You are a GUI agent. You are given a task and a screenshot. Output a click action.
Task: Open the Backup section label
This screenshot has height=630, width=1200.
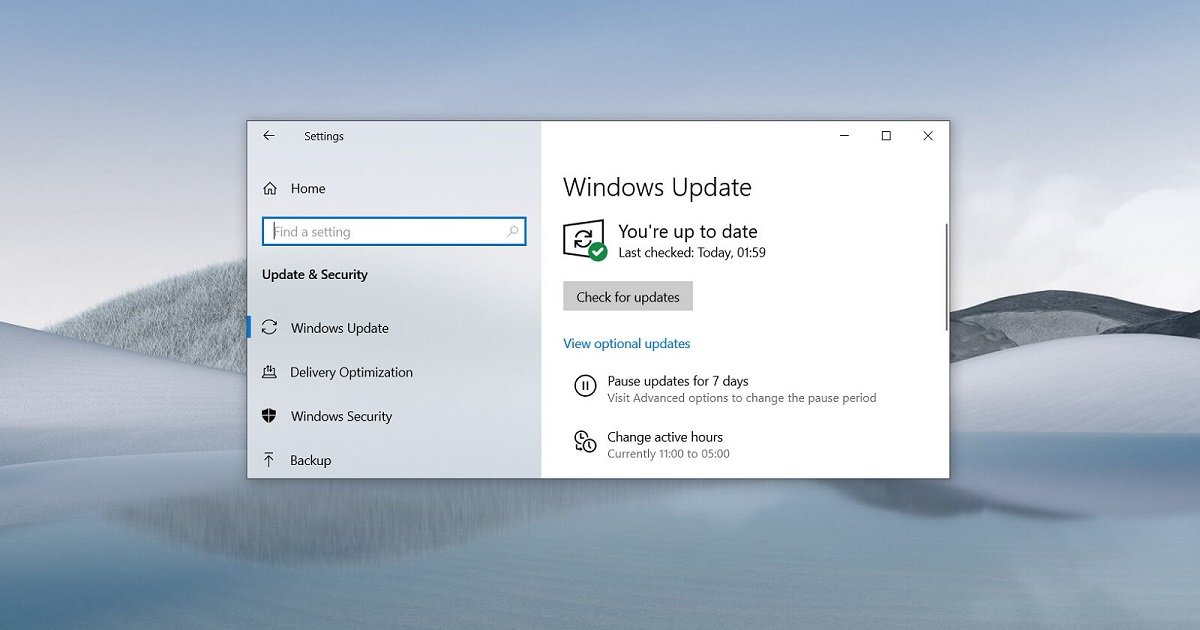coord(310,460)
